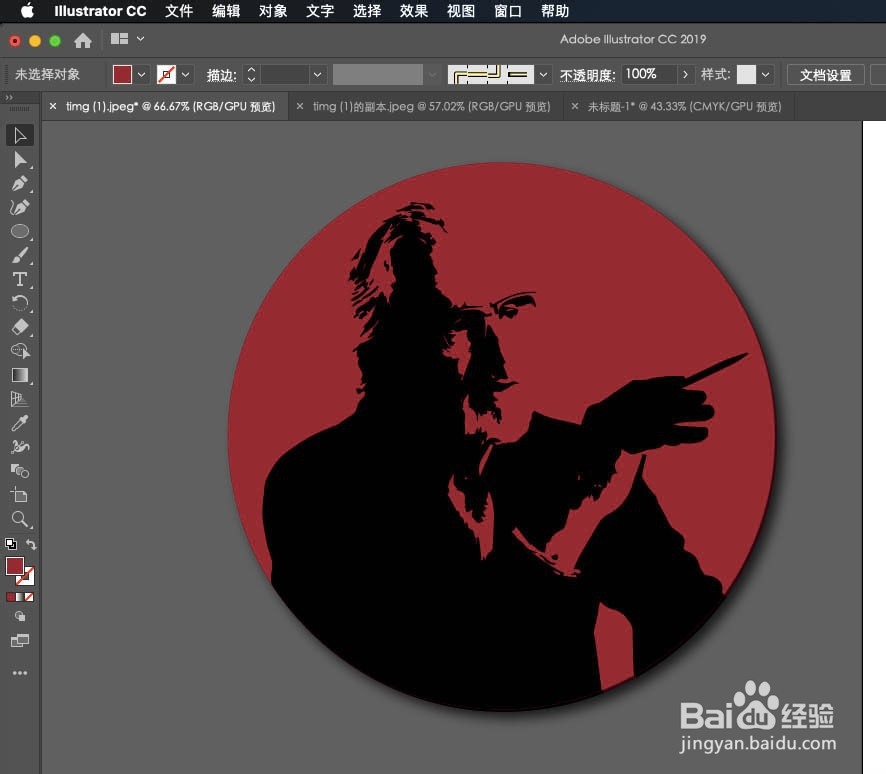Switch to 未标题-1 document tab
The image size is (886, 774).
pos(684,107)
